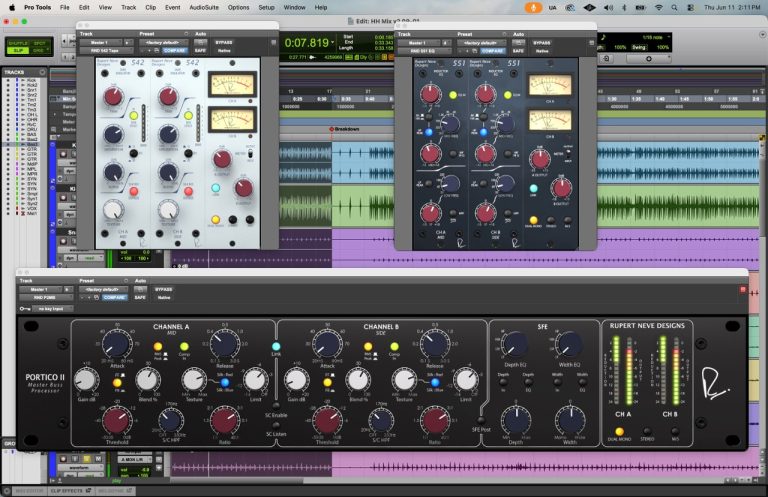Image resolution: width=768 pixels, height=497 pixels.
Task: Click BYPASS in Portico II window
Action: 163,289
